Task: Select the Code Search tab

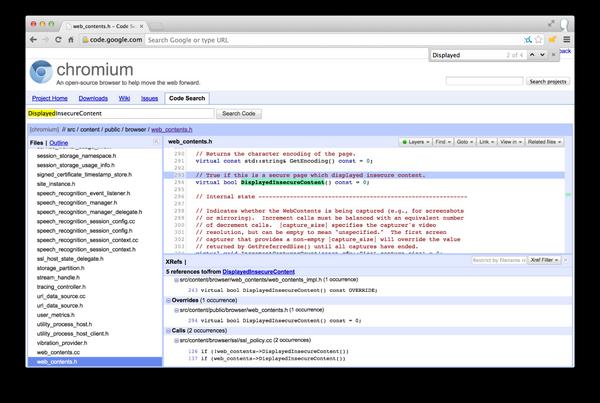Action: 187,98
